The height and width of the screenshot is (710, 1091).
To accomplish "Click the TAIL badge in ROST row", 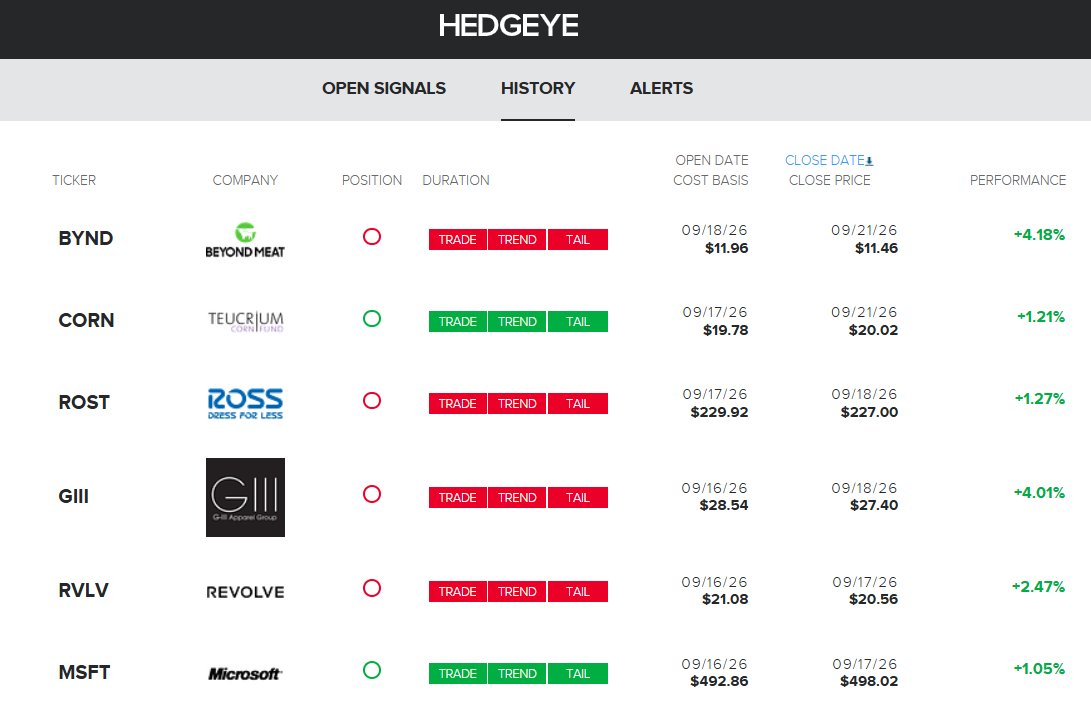I will tap(578, 404).
